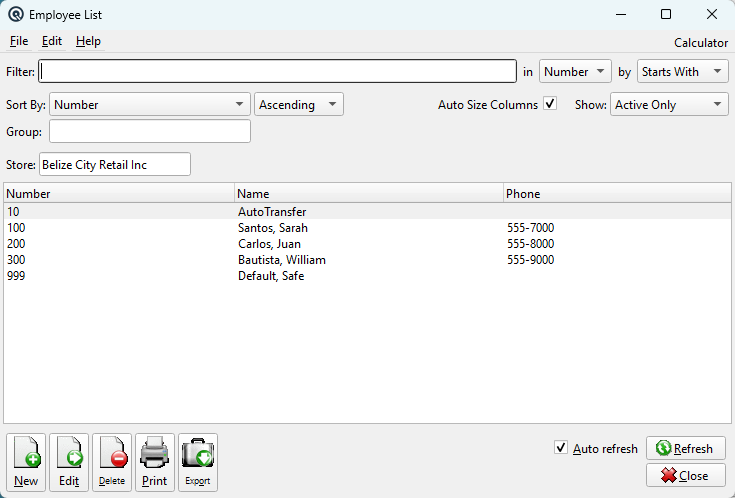
Task: Click phone number 555-8000
Action: (x=530, y=244)
